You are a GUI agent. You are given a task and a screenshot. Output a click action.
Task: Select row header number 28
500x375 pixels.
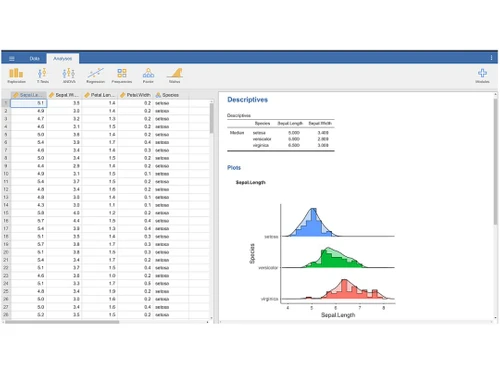(x=6, y=315)
